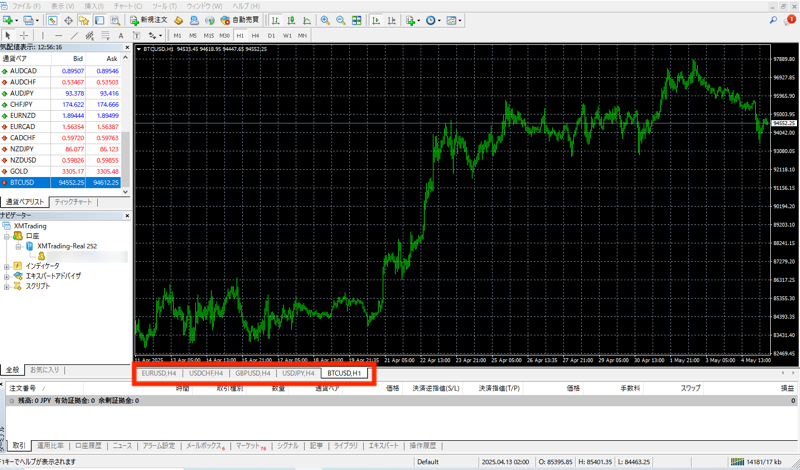Select the trendline drawing tool
800x470 pixels.
74,35
